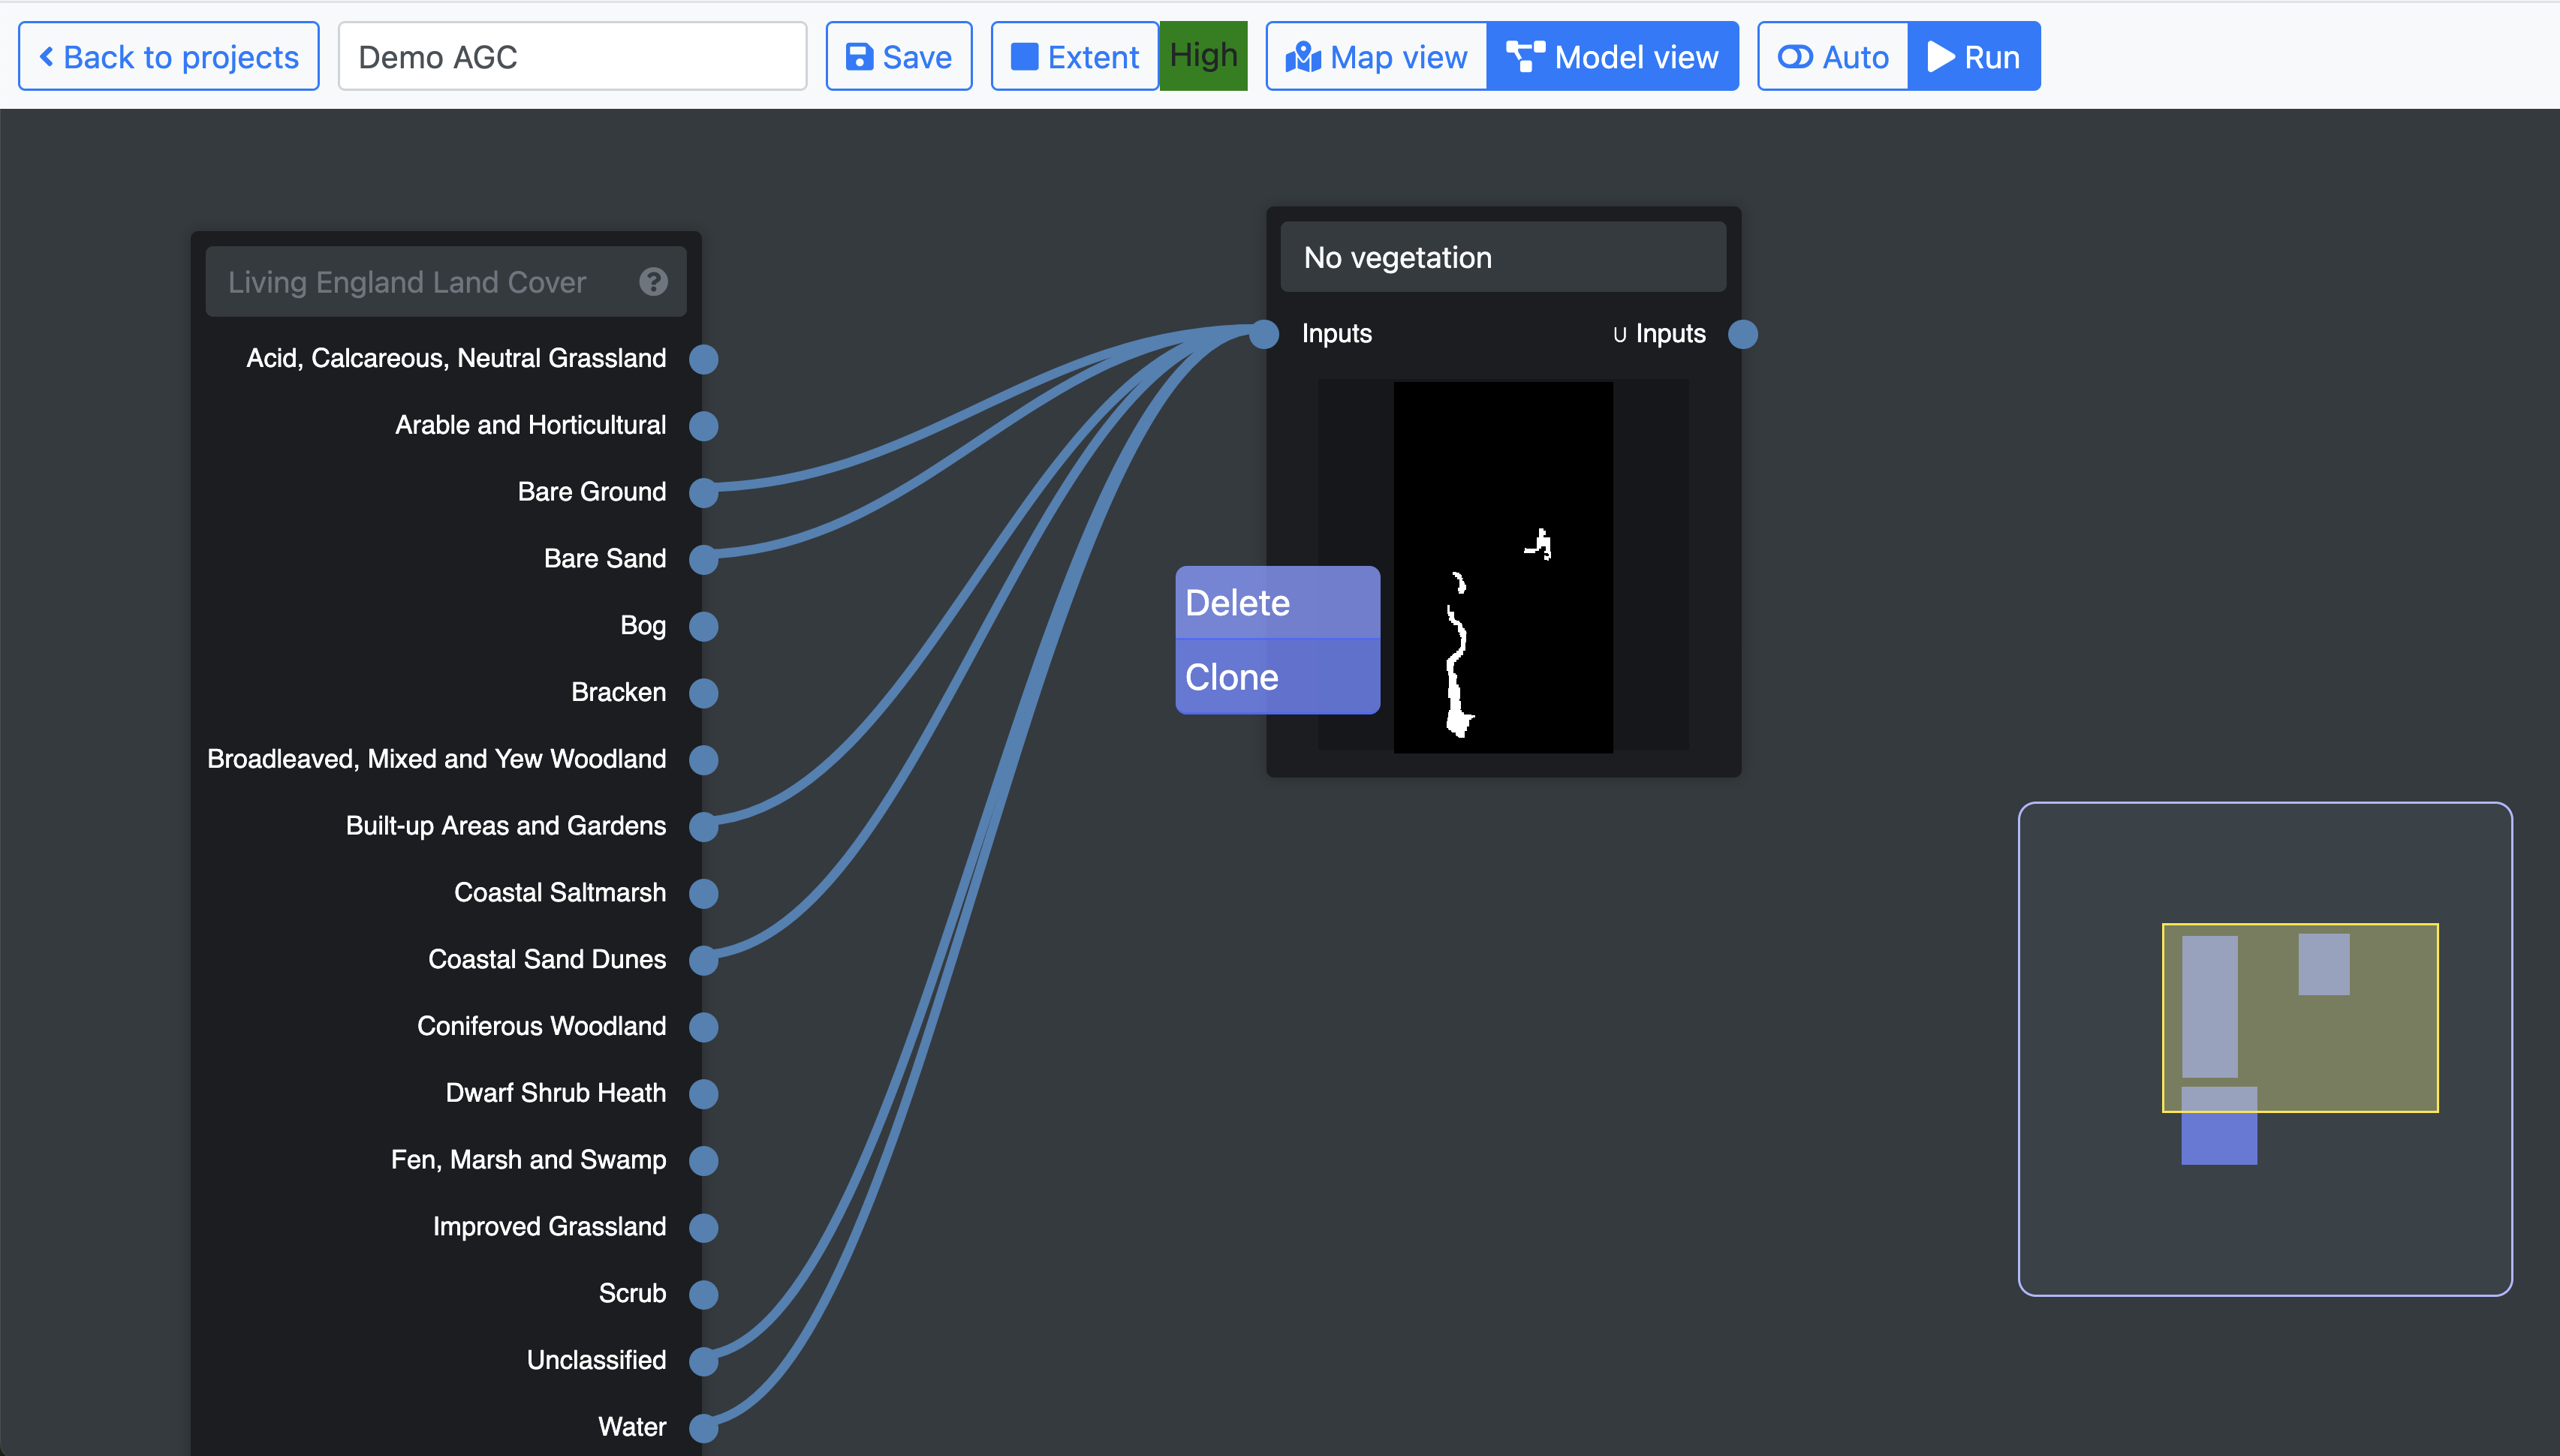Toggle Auto run mode

point(1833,57)
